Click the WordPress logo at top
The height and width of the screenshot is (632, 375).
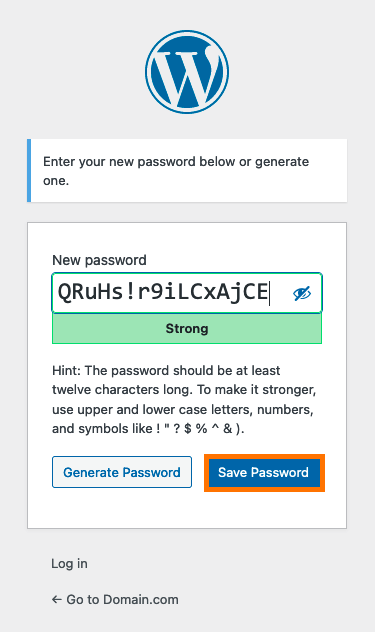[187, 72]
